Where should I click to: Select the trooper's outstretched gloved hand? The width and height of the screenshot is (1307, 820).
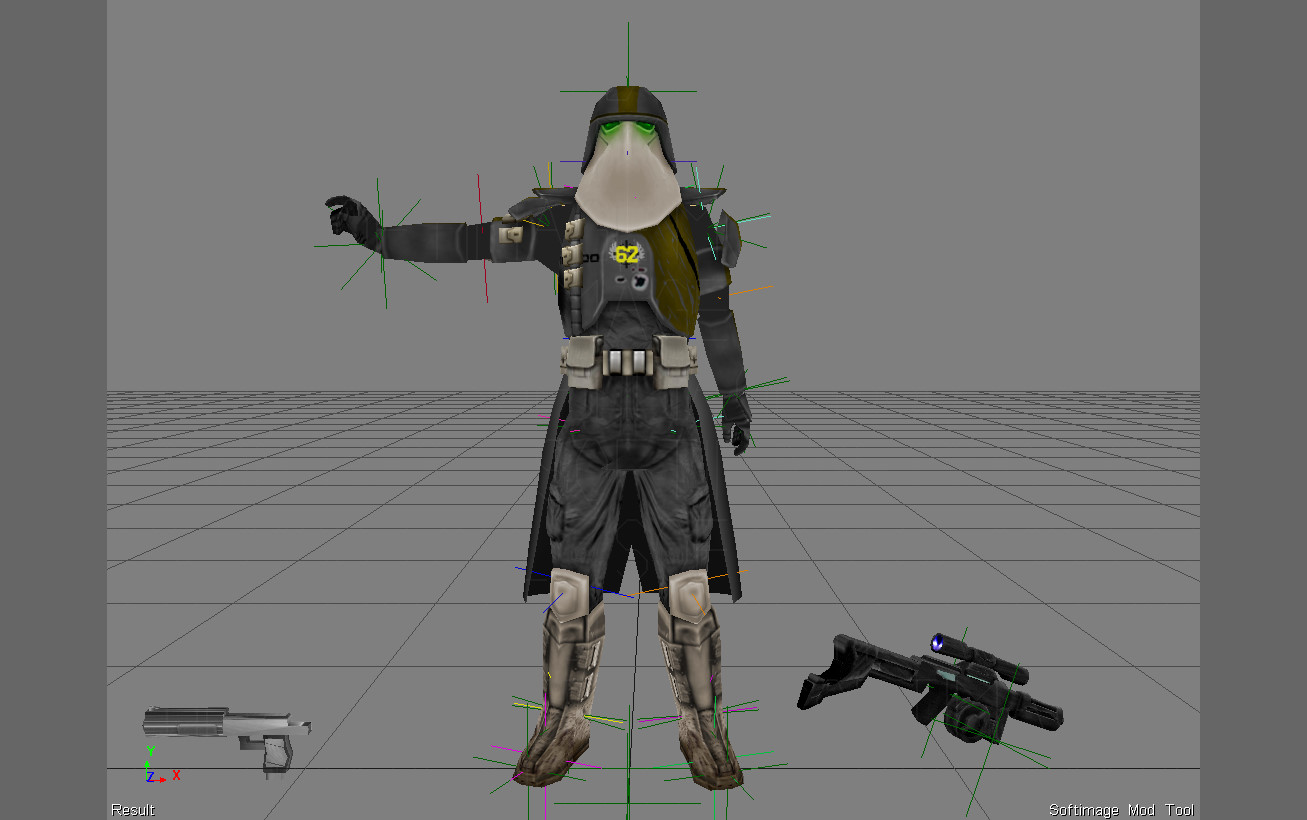tap(352, 222)
